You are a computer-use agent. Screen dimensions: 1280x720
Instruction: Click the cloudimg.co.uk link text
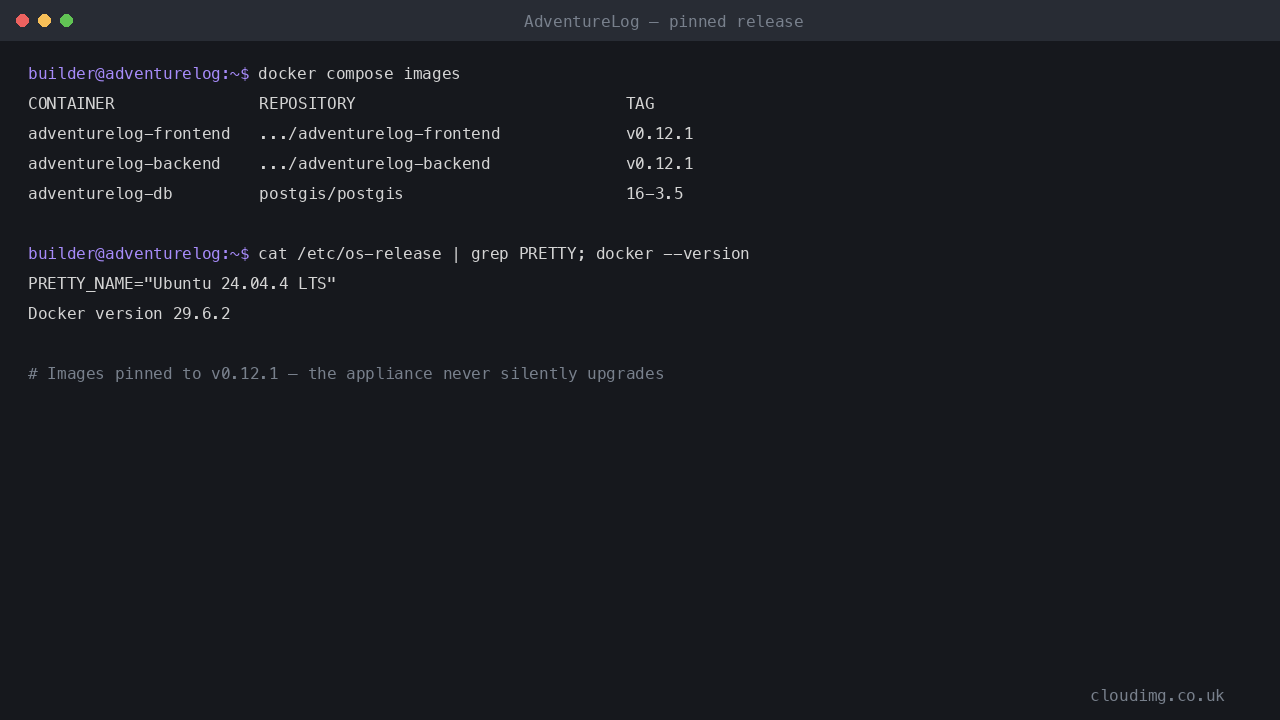pos(1157,696)
